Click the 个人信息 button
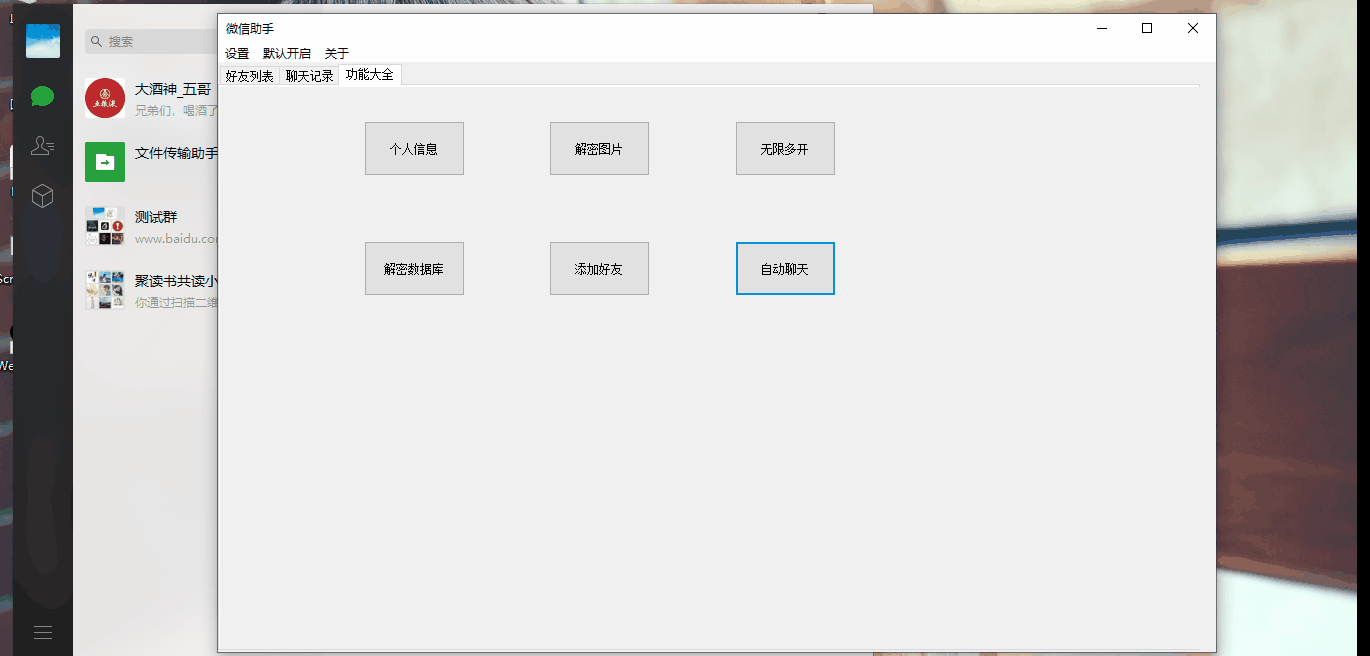The width and height of the screenshot is (1370, 656). click(x=414, y=148)
